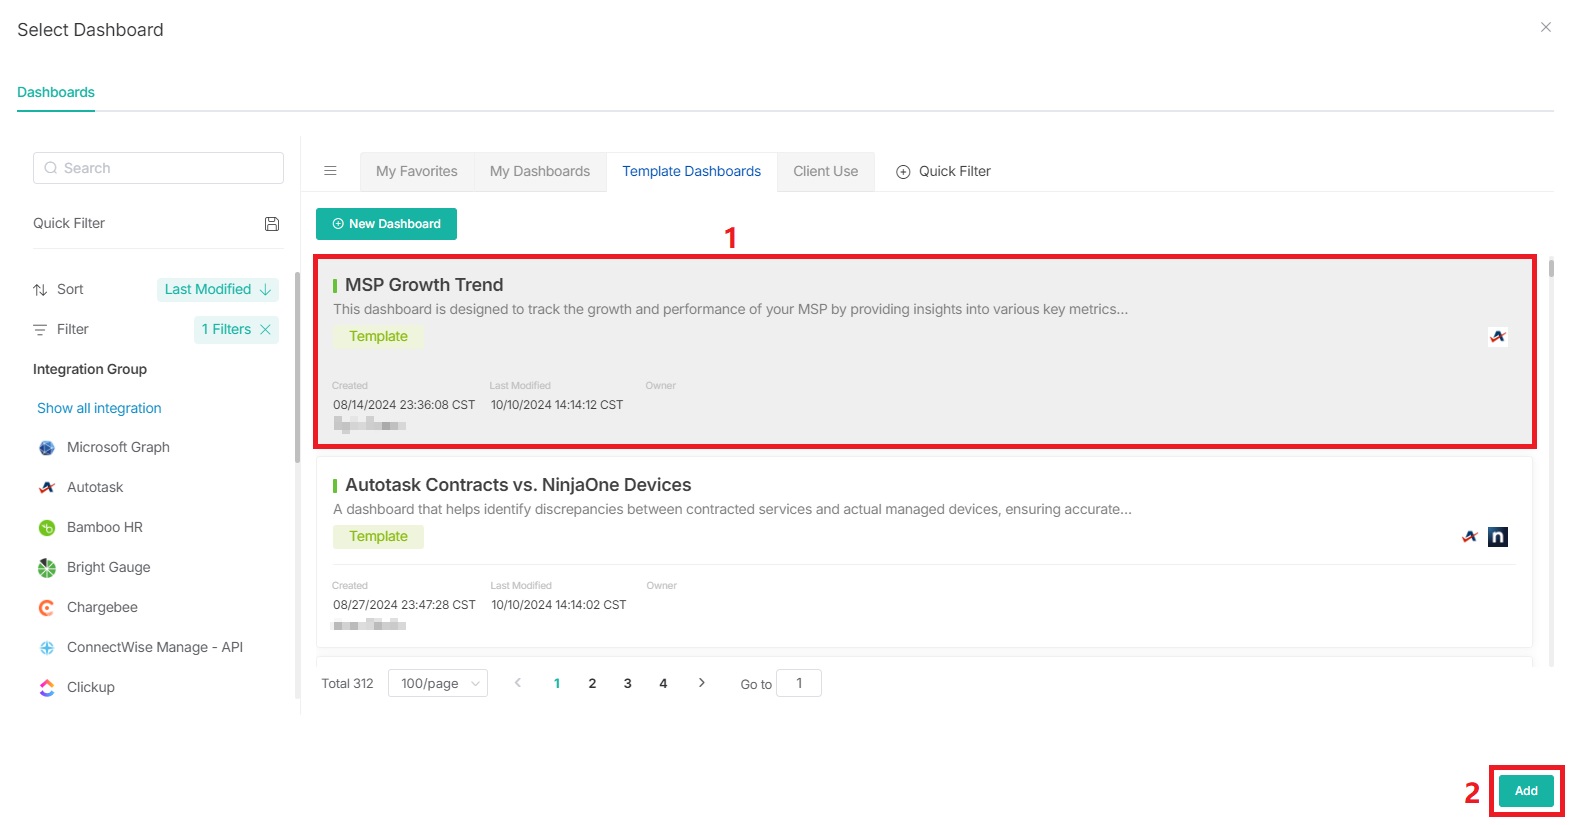Remove the applied filter with X
1570x825 pixels.
click(266, 329)
